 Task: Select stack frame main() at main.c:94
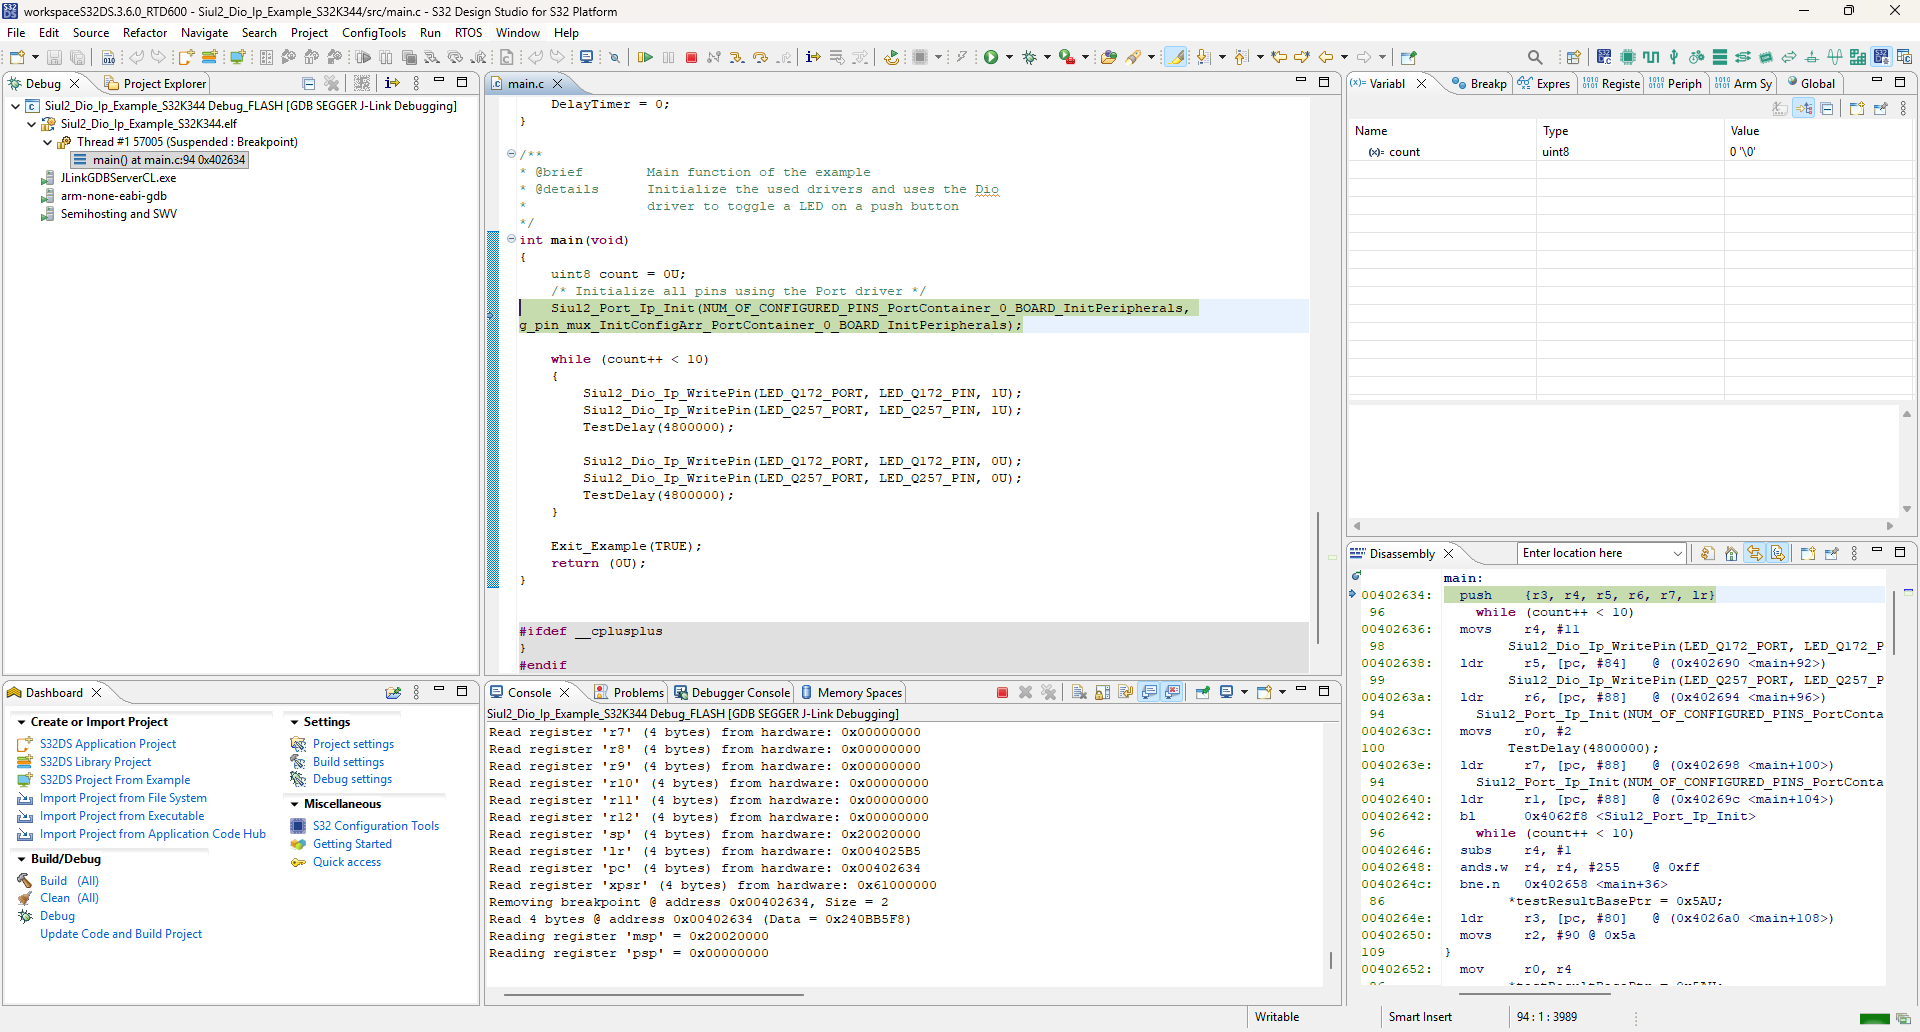159,160
